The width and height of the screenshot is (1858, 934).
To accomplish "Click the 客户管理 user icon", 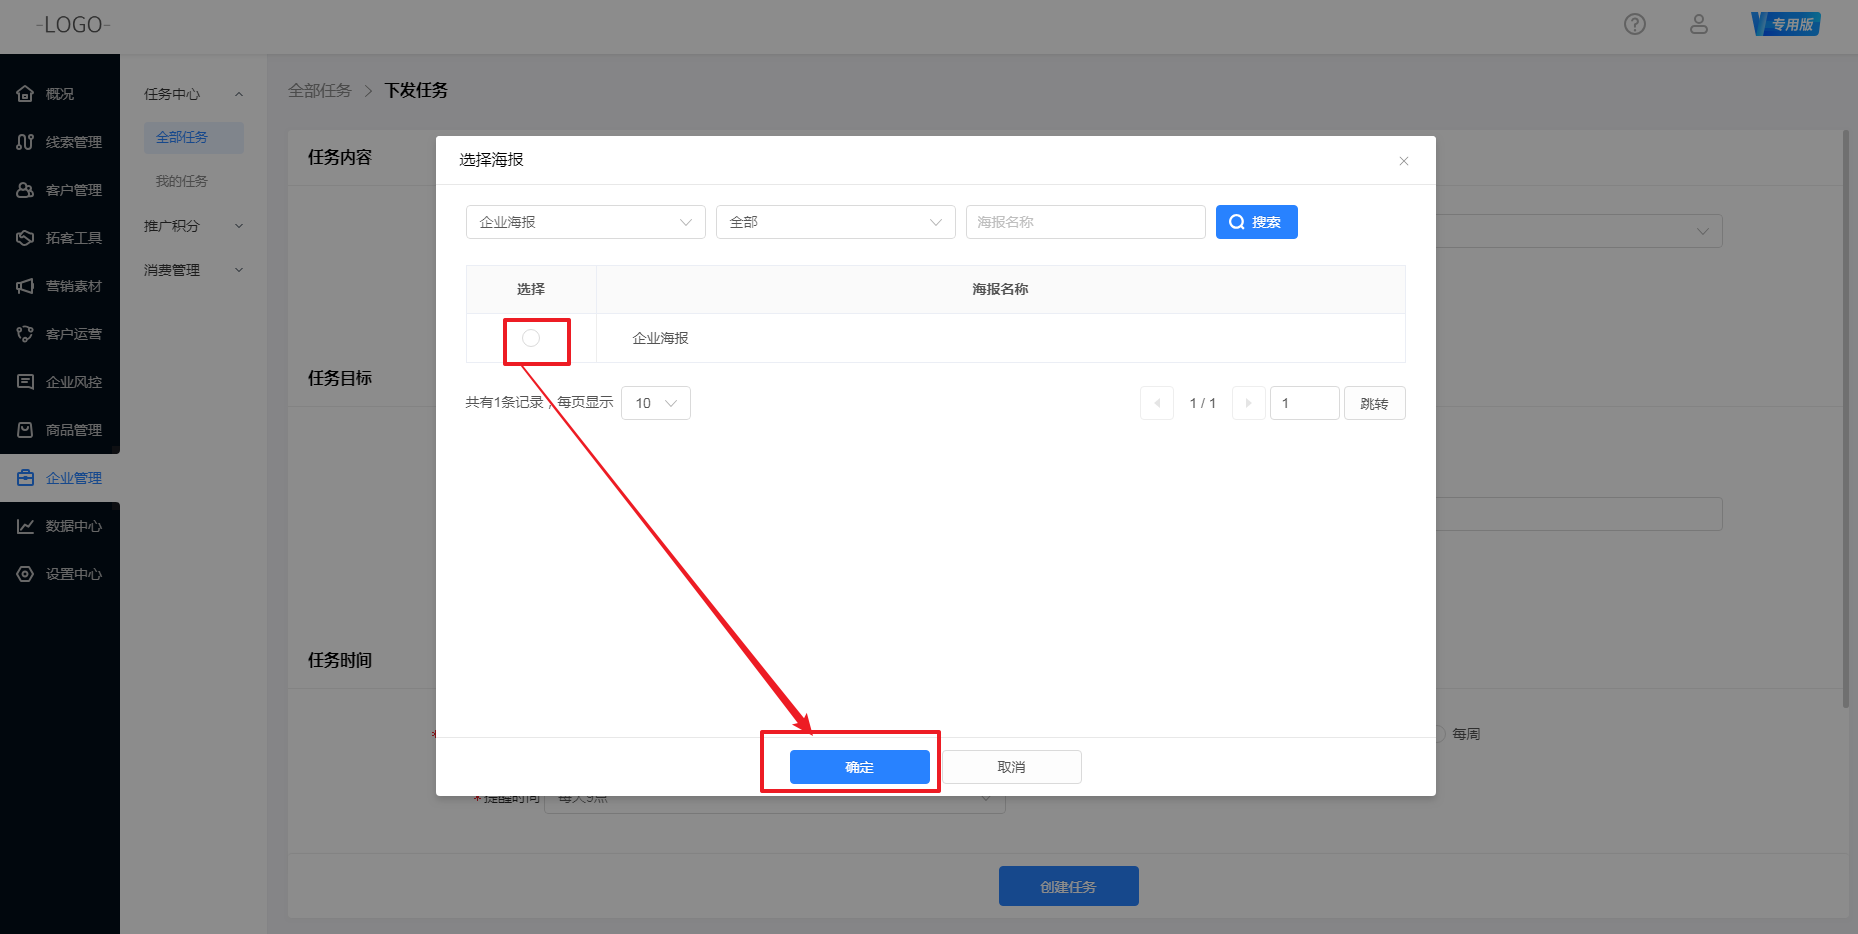I will coord(25,190).
